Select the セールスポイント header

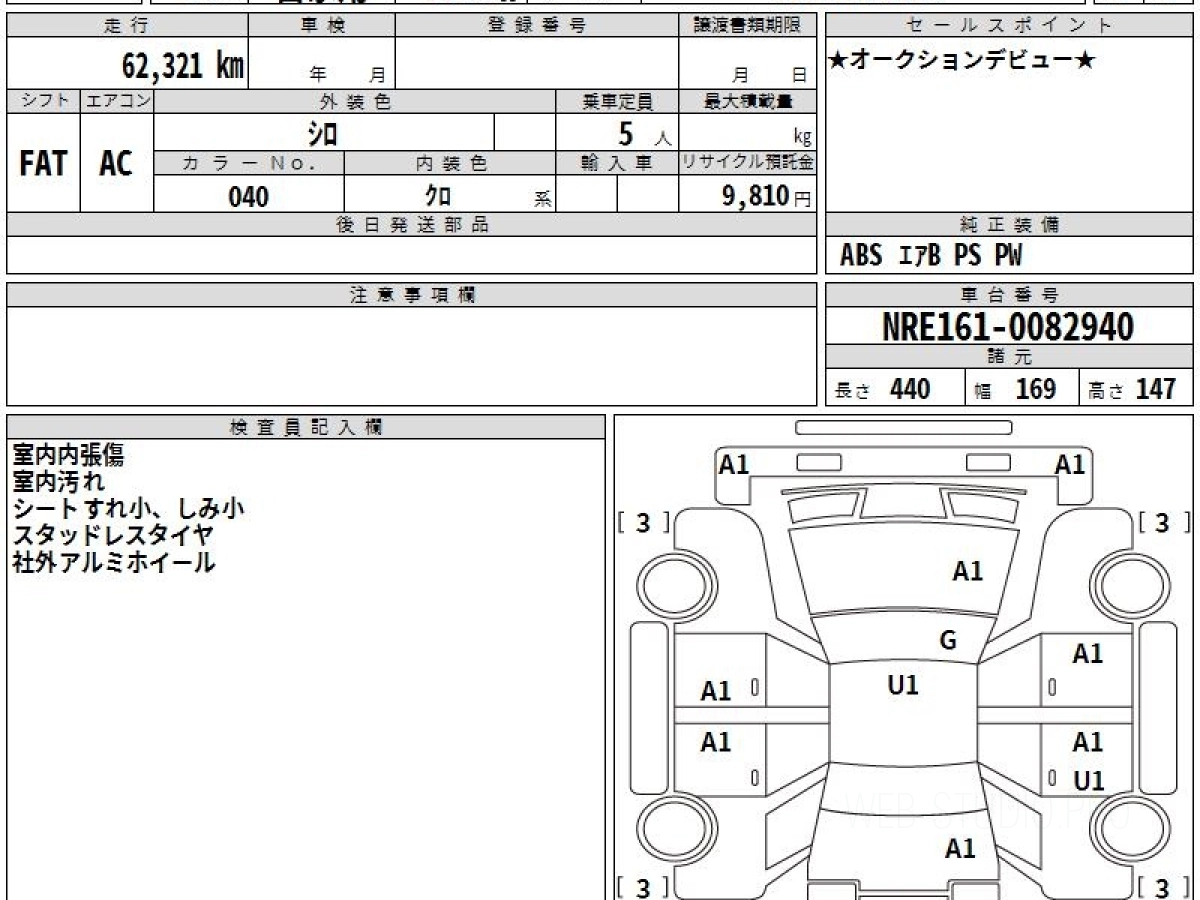[1009, 26]
